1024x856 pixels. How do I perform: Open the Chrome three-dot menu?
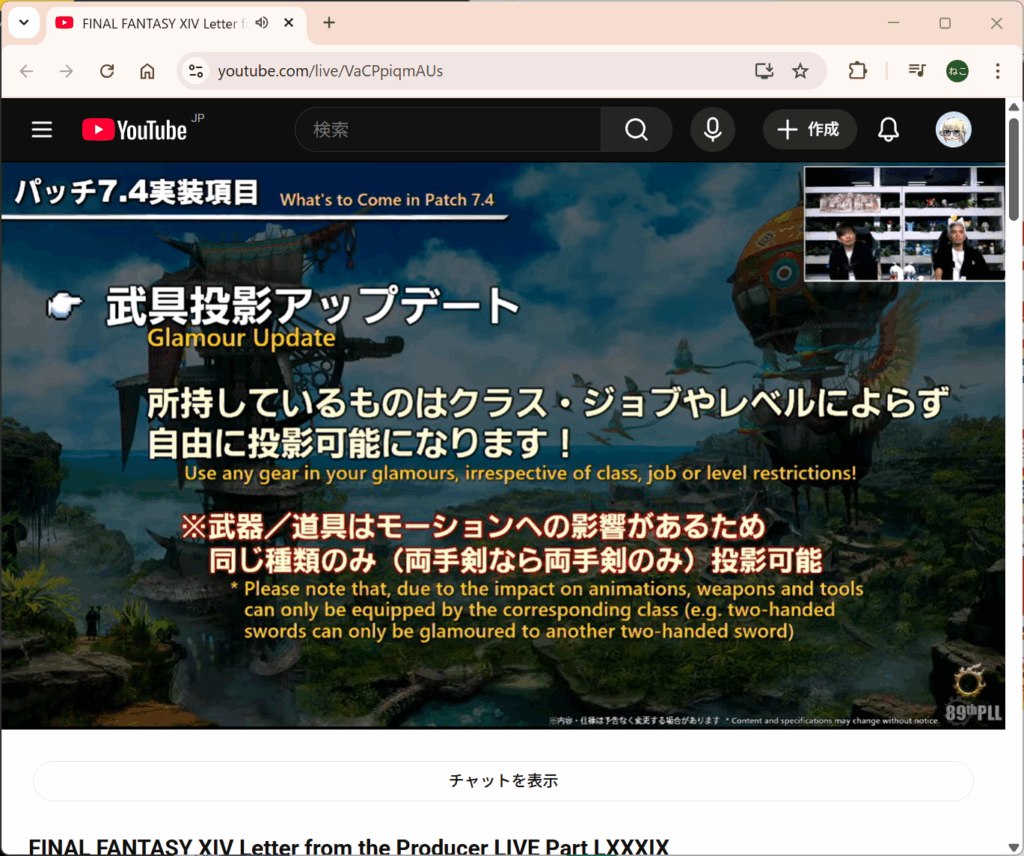coord(997,71)
